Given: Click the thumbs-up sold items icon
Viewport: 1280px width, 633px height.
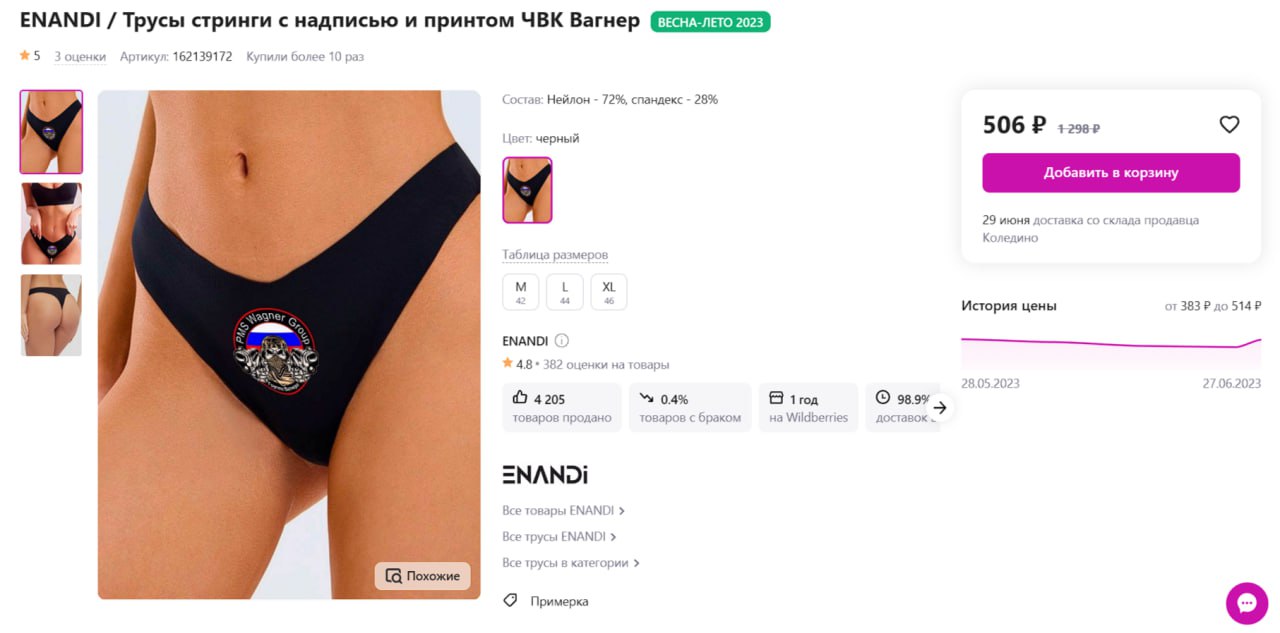Looking at the screenshot, I should coord(520,397).
